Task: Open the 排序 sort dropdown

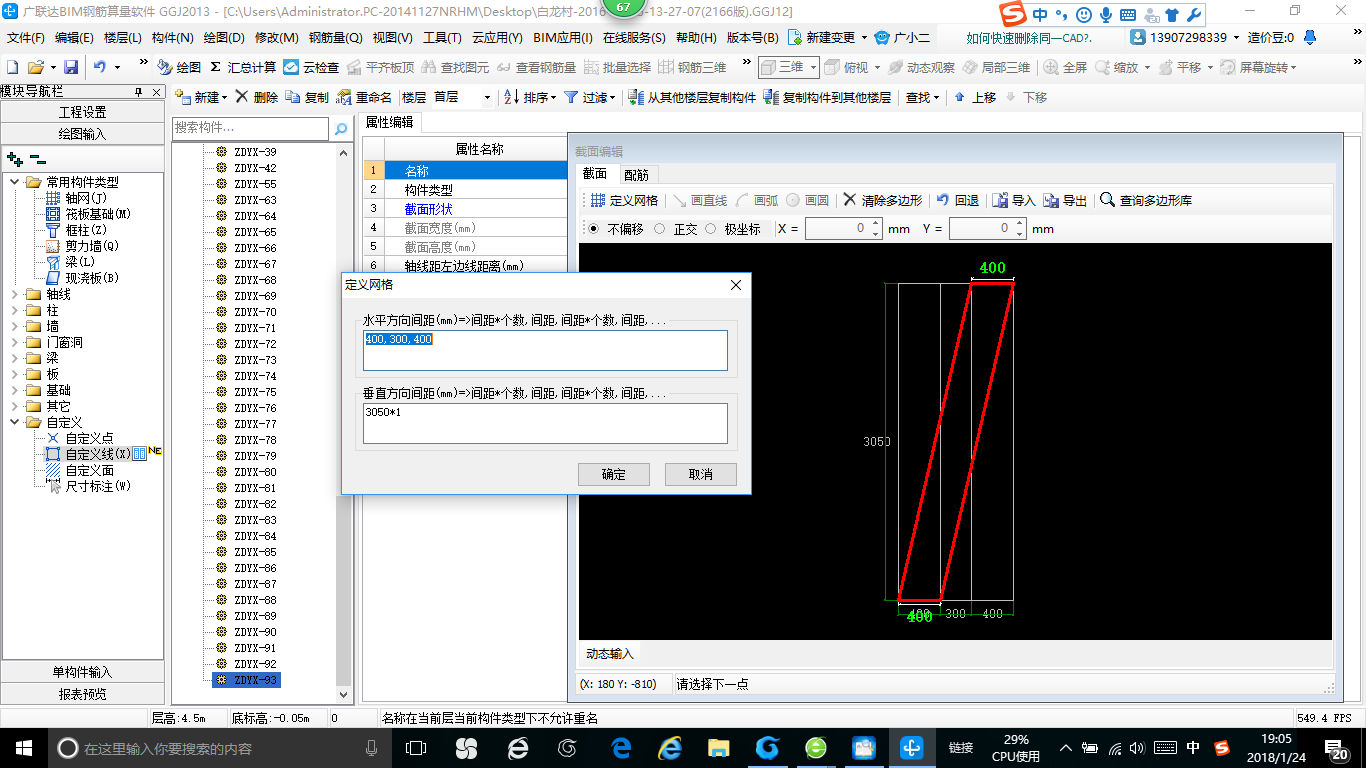Action: click(529, 97)
